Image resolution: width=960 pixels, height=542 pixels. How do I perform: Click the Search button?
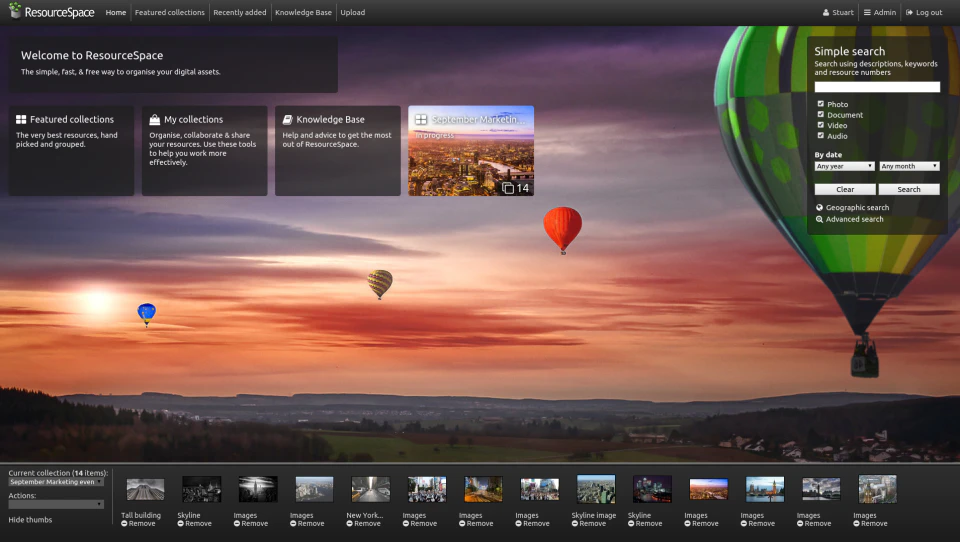[909, 189]
